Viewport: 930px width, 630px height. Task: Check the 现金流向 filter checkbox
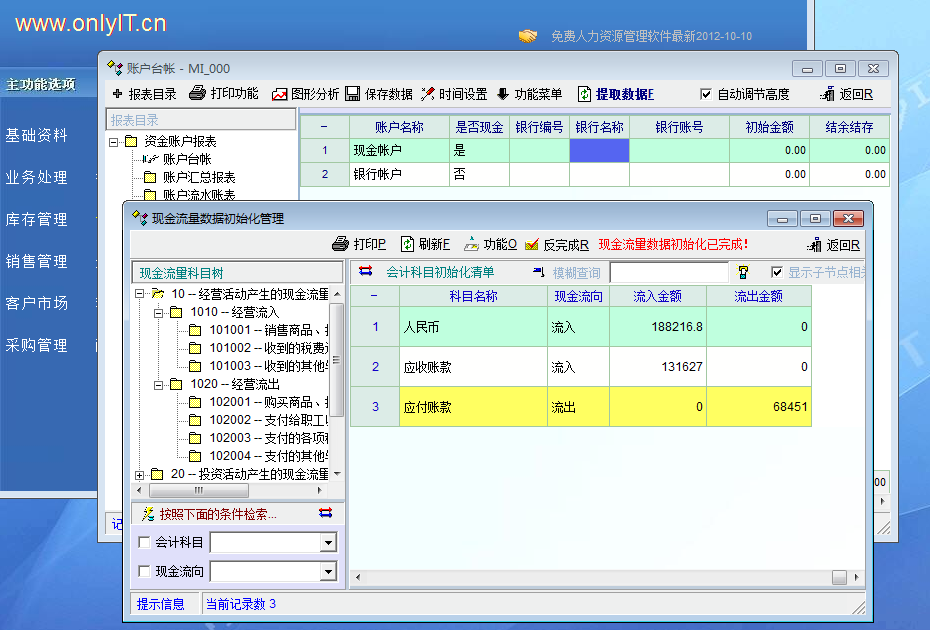coord(144,572)
